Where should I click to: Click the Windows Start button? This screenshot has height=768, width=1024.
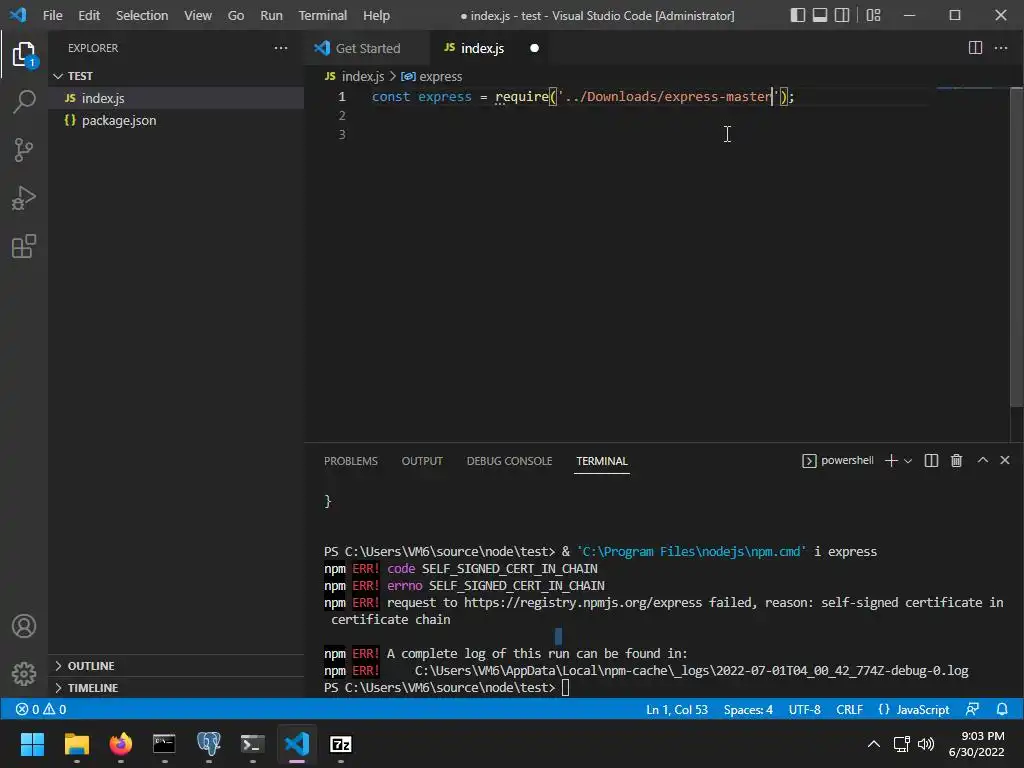[32, 744]
